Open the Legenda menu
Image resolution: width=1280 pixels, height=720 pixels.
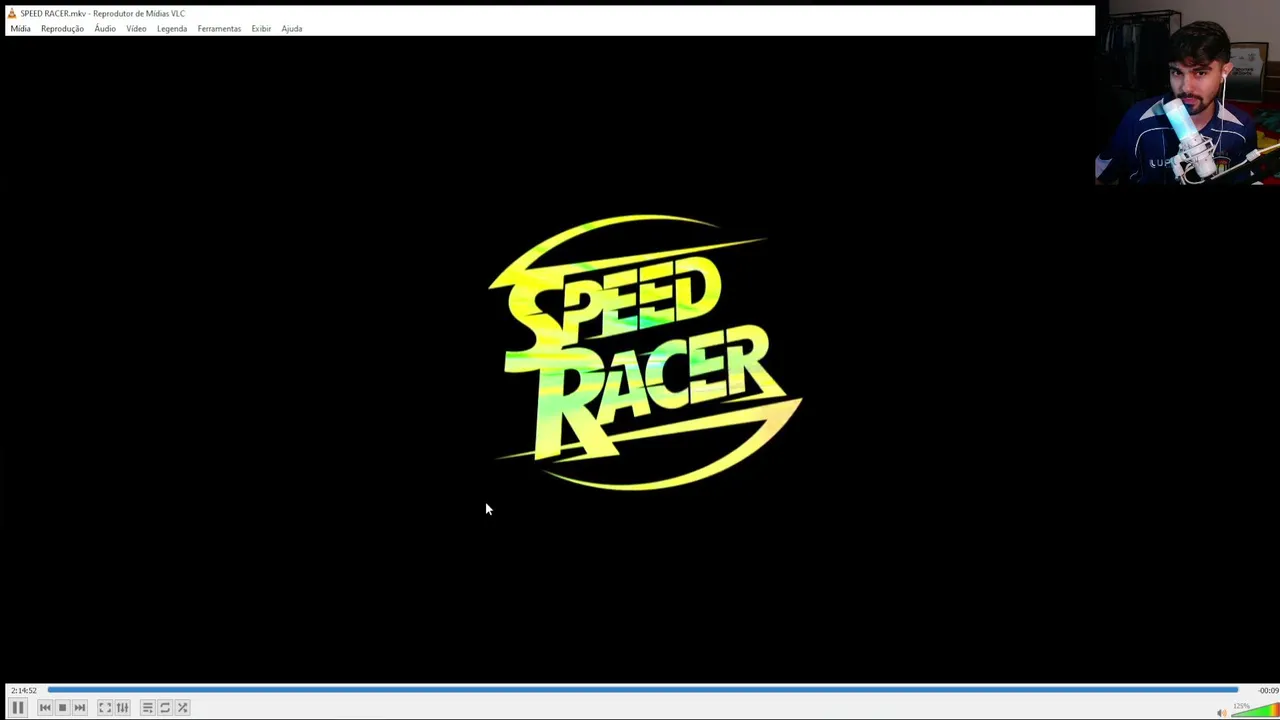pyautogui.click(x=172, y=29)
